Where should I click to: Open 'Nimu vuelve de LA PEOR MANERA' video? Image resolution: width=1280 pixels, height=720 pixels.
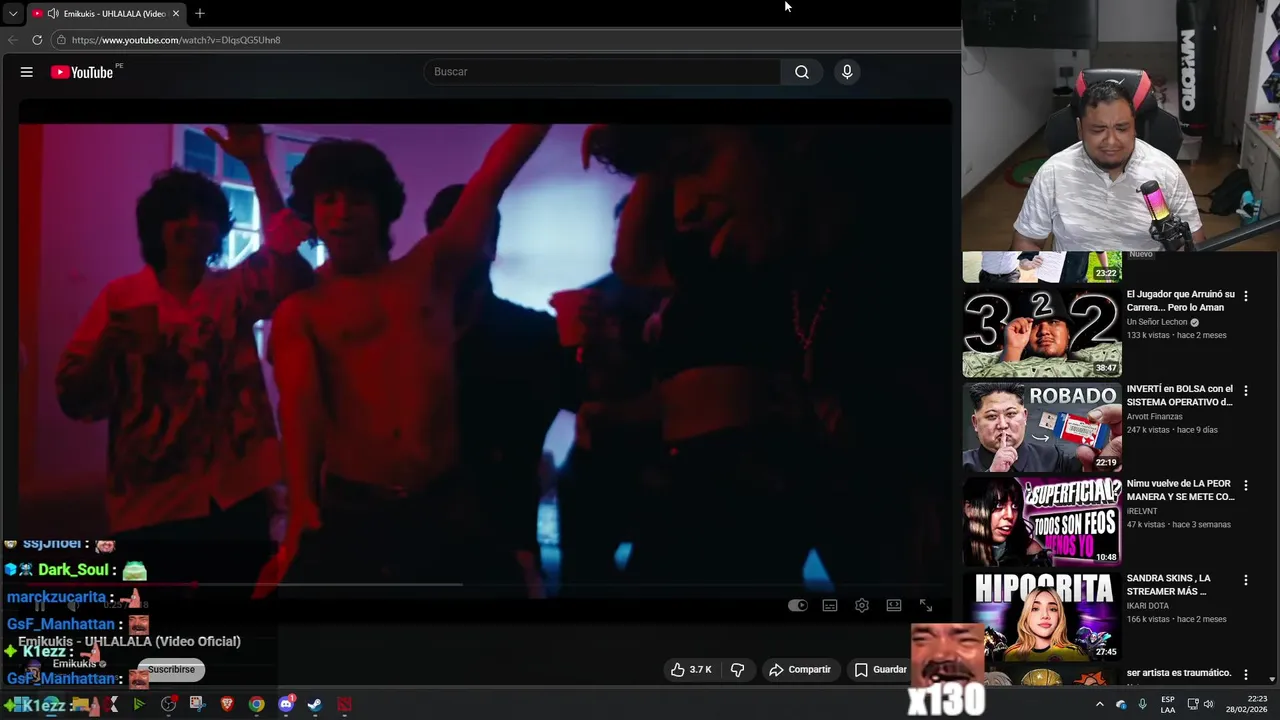tap(1180, 490)
